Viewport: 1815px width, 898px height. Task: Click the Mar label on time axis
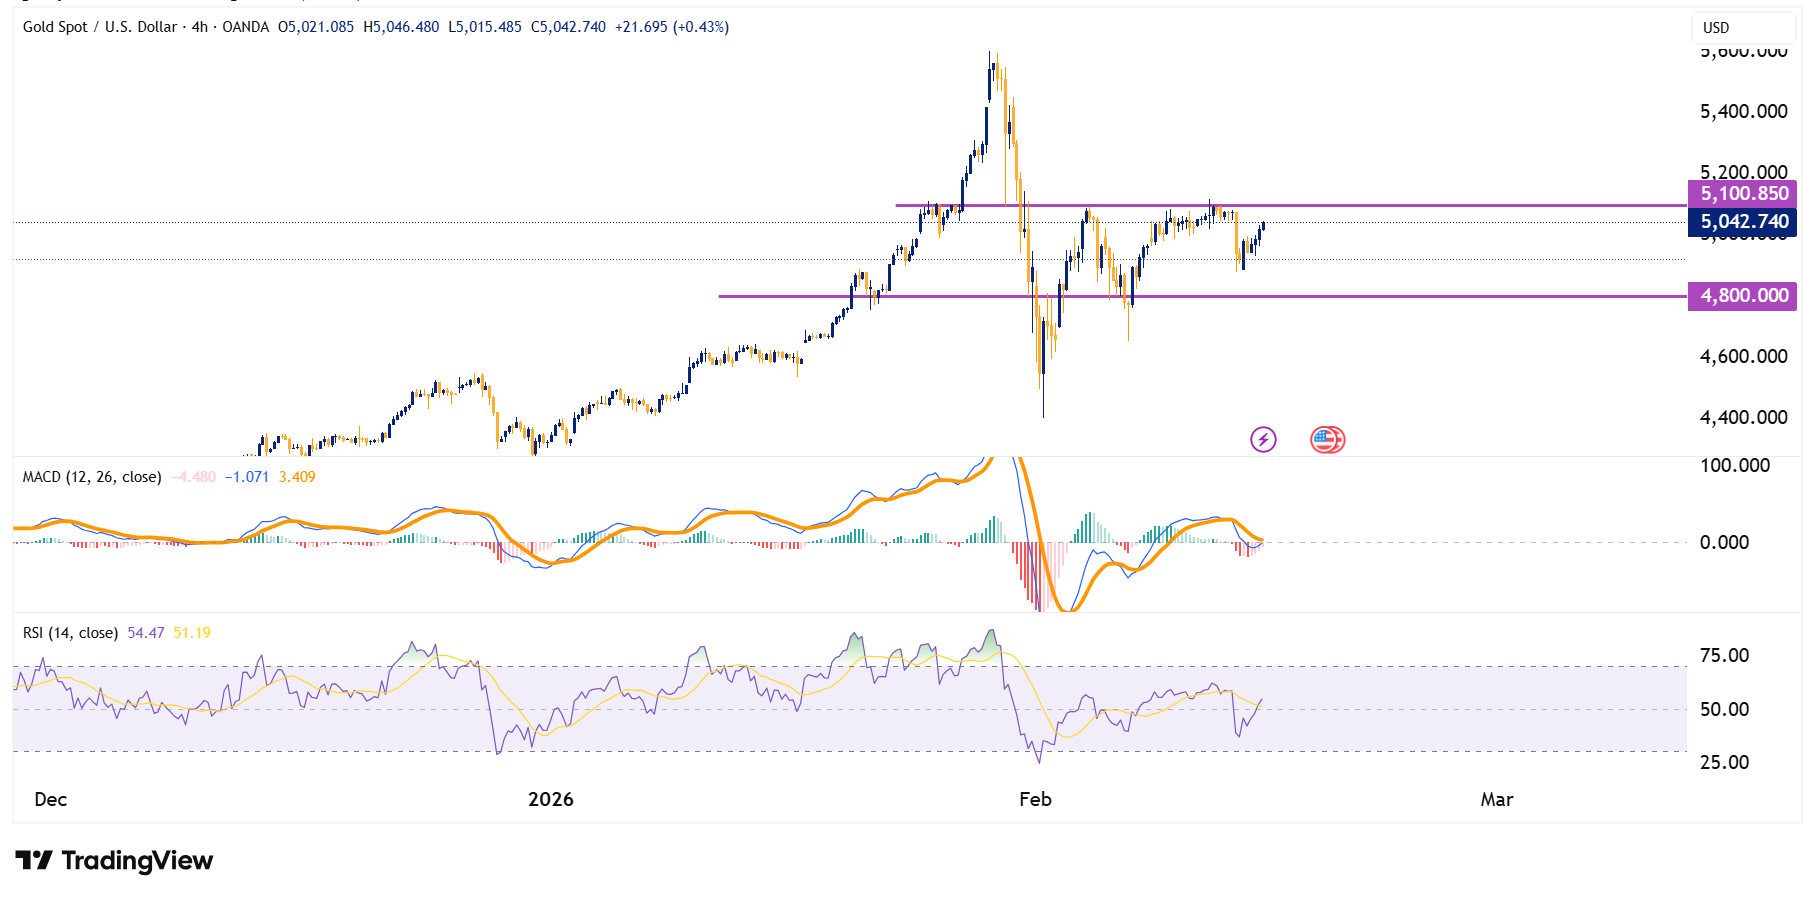(1496, 799)
